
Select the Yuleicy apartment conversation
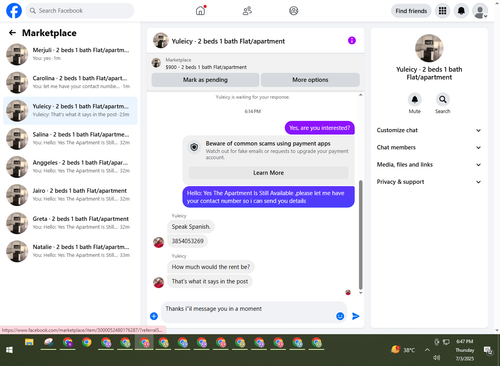(x=70, y=111)
